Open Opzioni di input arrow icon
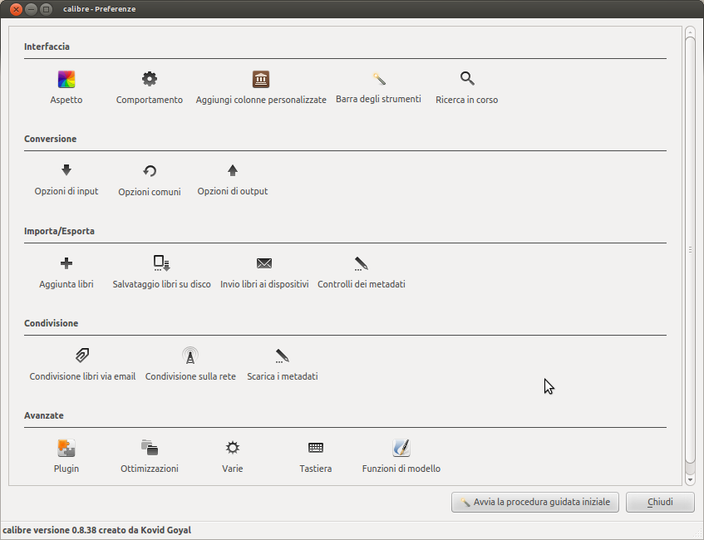The width and height of the screenshot is (704, 540). [66, 170]
